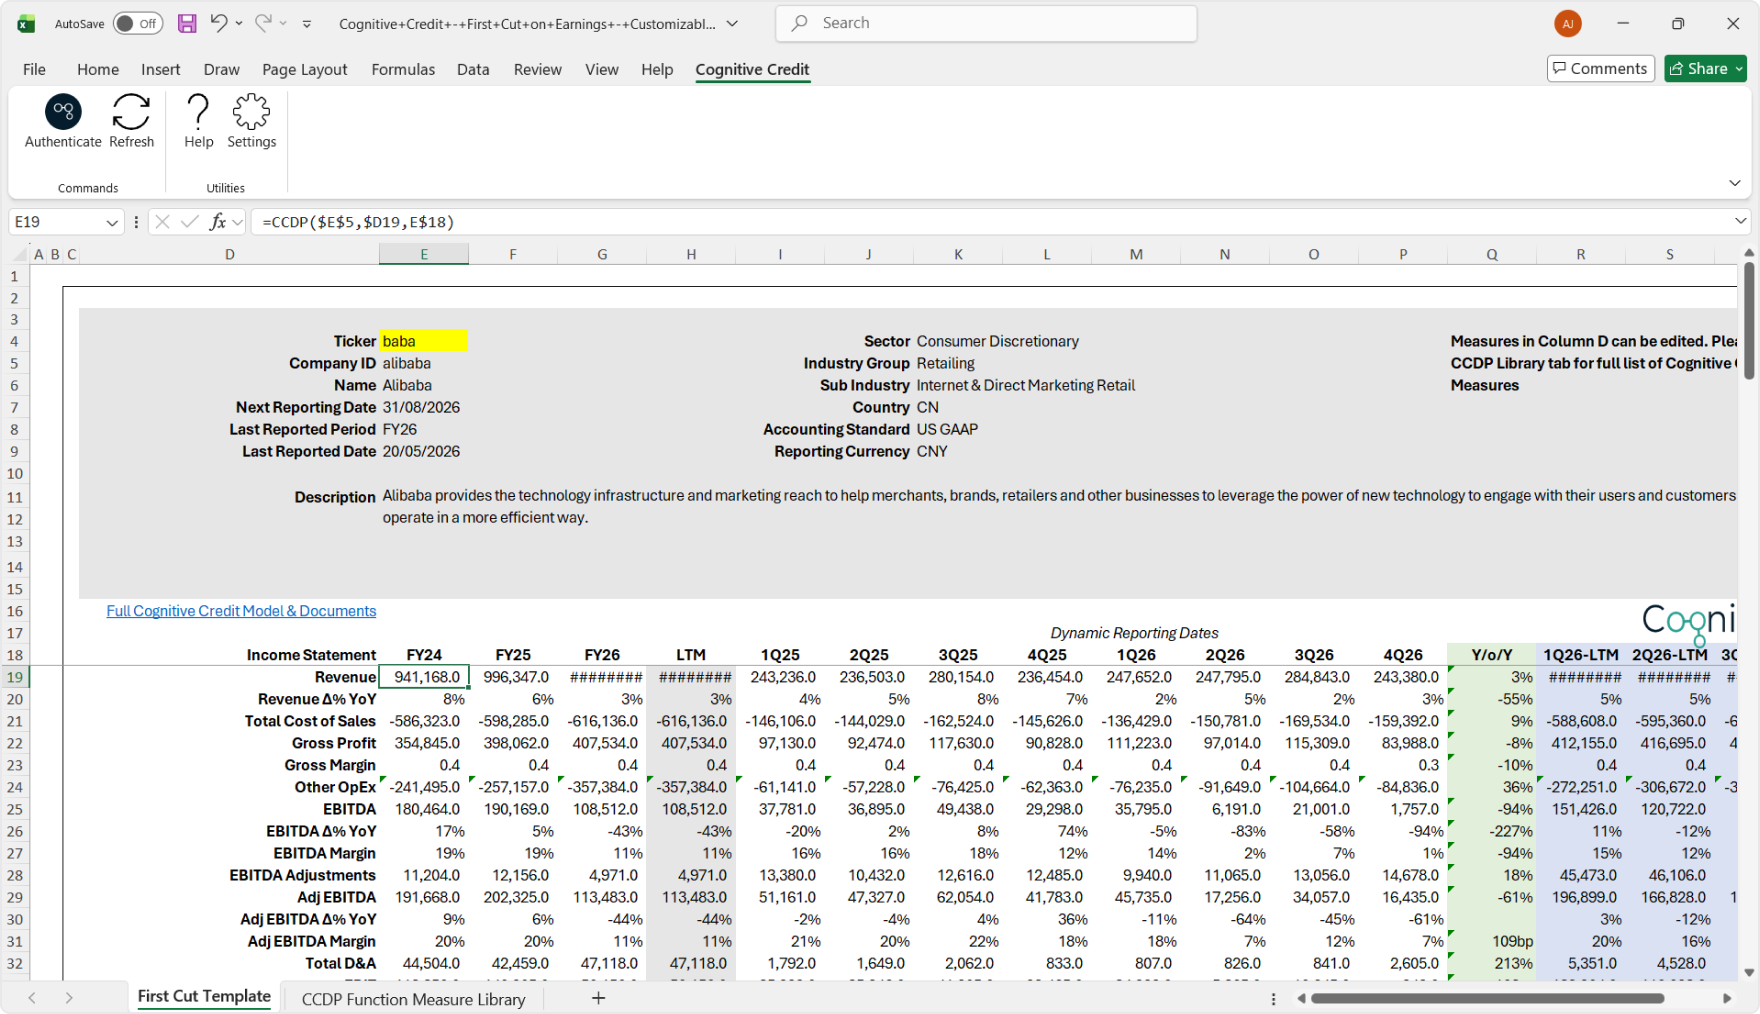Switch to the Formulas ribbon tab

click(x=403, y=69)
